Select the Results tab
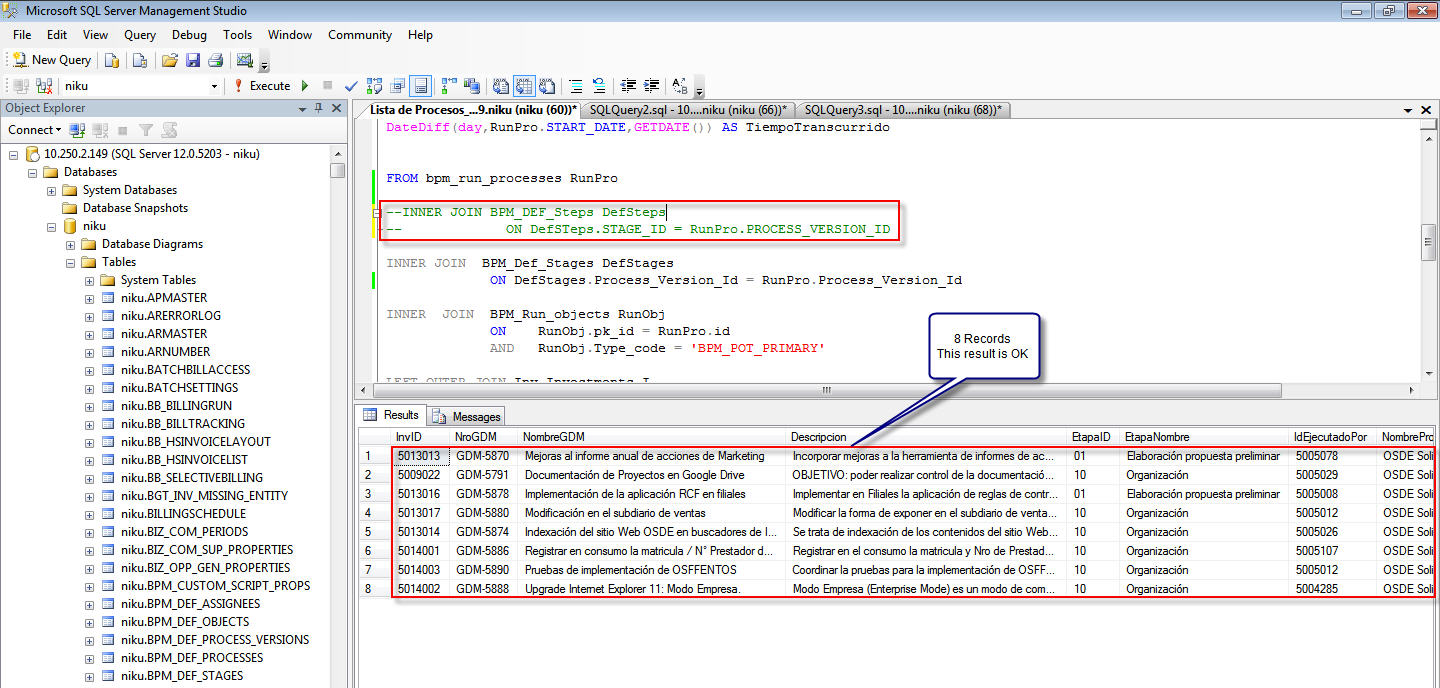The height and width of the screenshot is (688, 1440). (x=392, y=415)
